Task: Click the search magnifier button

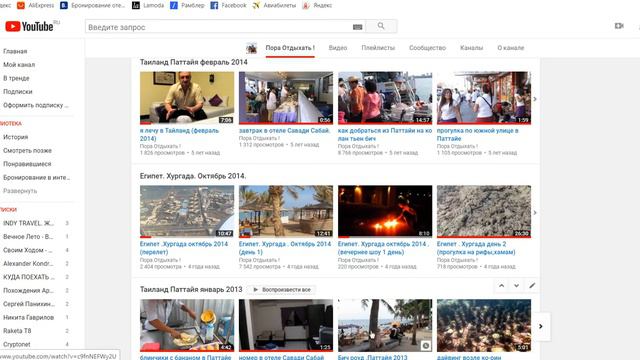Action: pyautogui.click(x=381, y=26)
